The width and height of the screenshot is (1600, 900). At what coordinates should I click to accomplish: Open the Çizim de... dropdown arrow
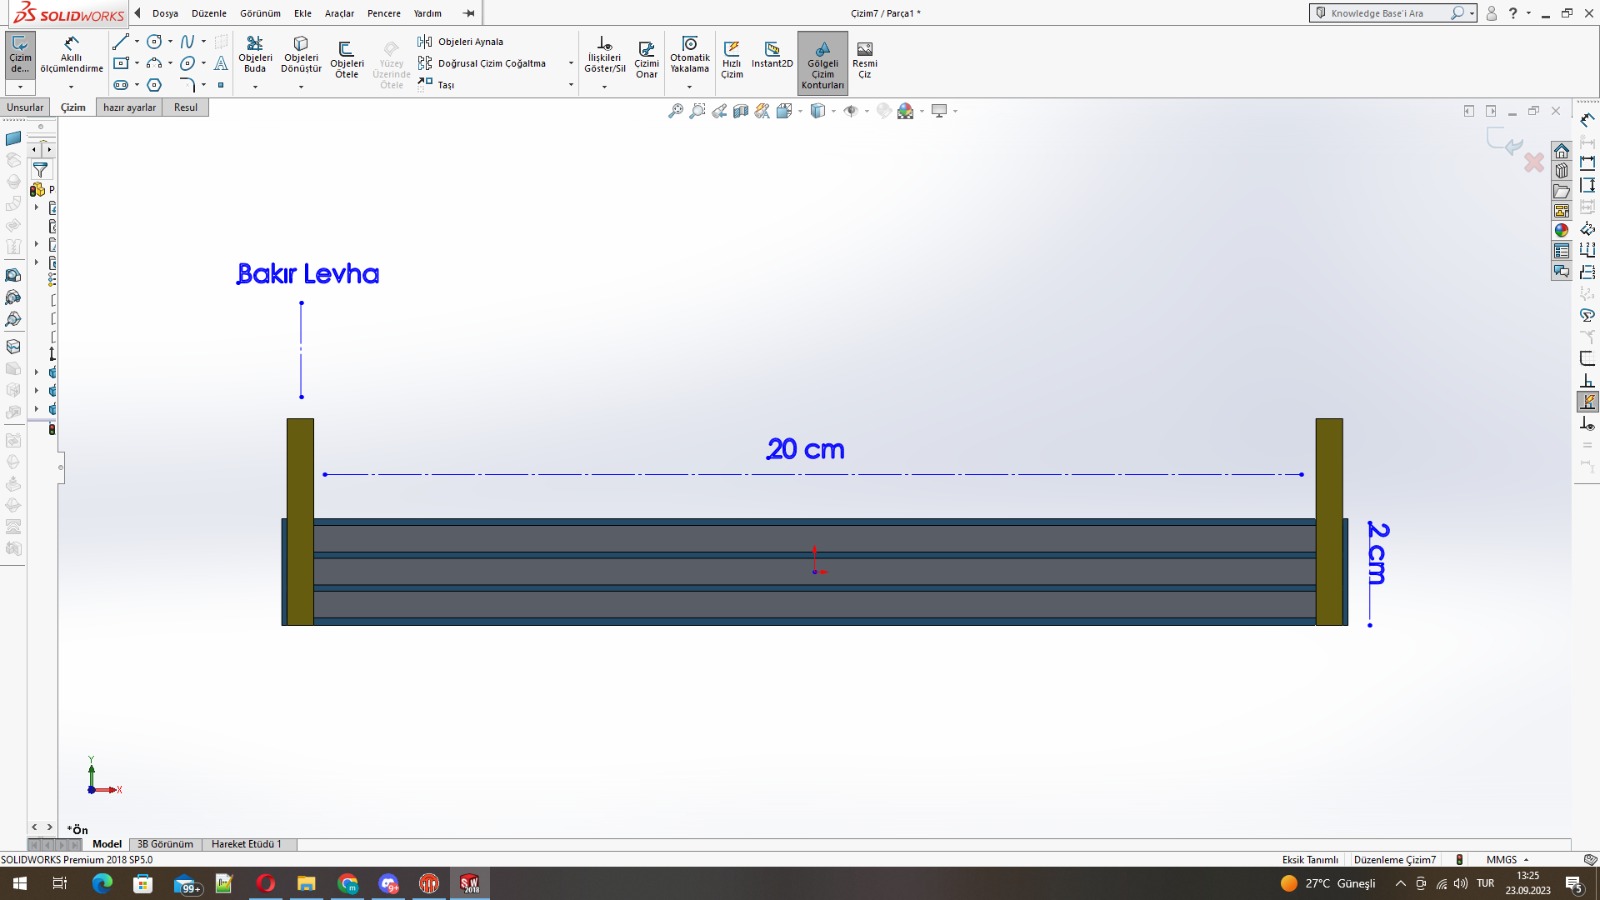(x=20, y=87)
